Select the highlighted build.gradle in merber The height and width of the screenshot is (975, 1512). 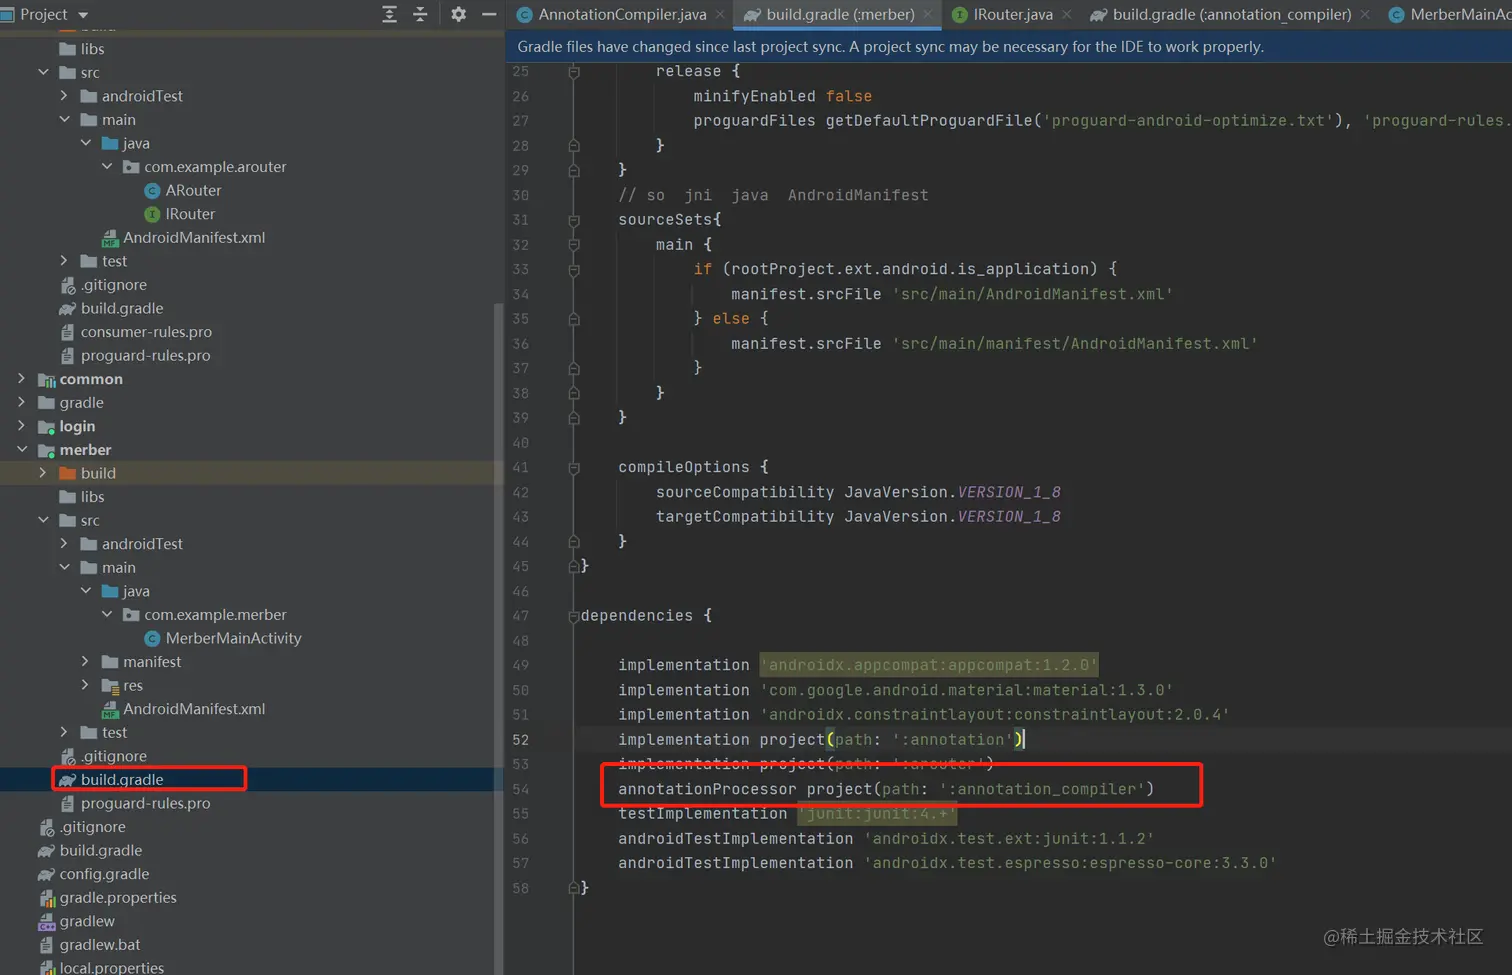pos(122,780)
